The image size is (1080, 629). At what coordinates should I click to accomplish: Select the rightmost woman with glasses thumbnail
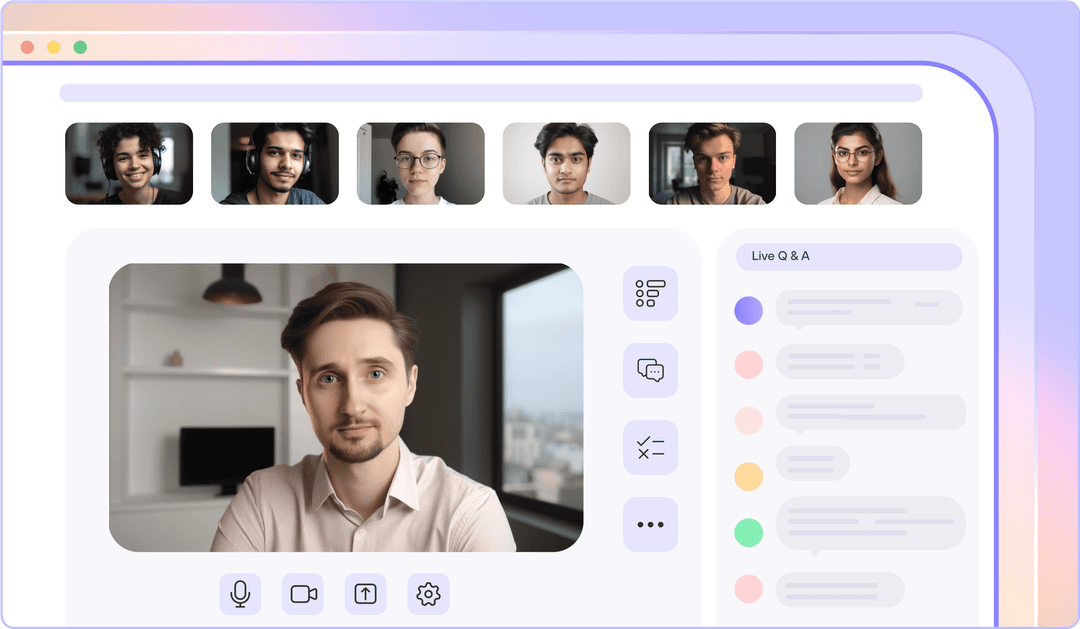[x=858, y=163]
